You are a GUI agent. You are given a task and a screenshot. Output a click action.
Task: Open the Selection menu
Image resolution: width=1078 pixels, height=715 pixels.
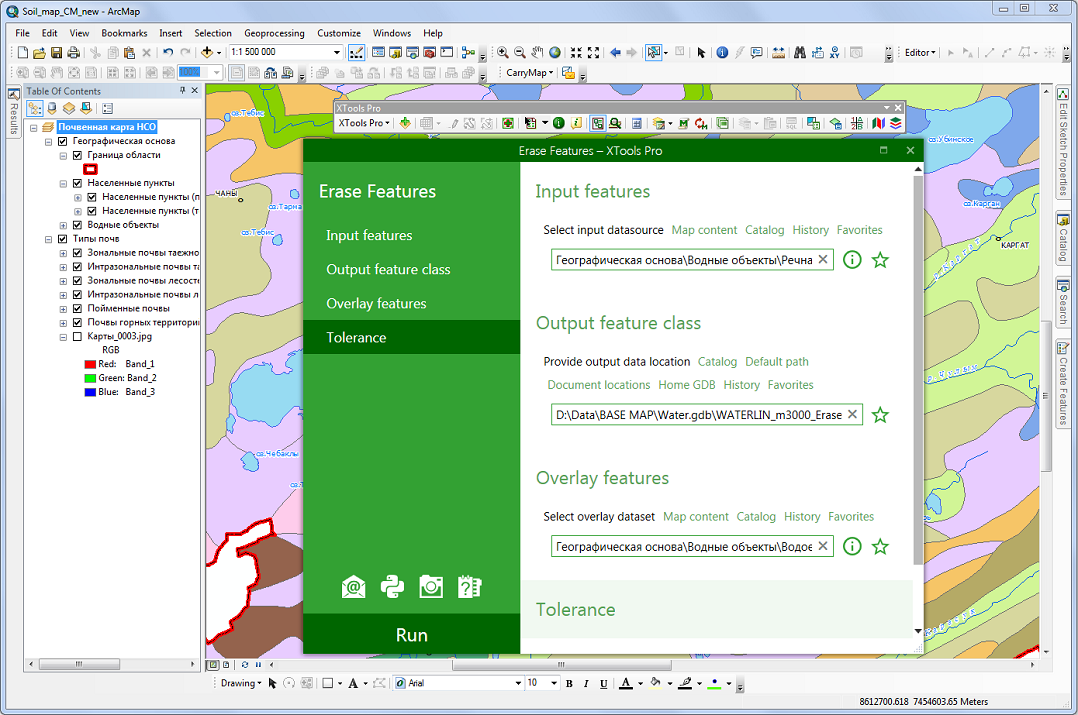[212, 33]
